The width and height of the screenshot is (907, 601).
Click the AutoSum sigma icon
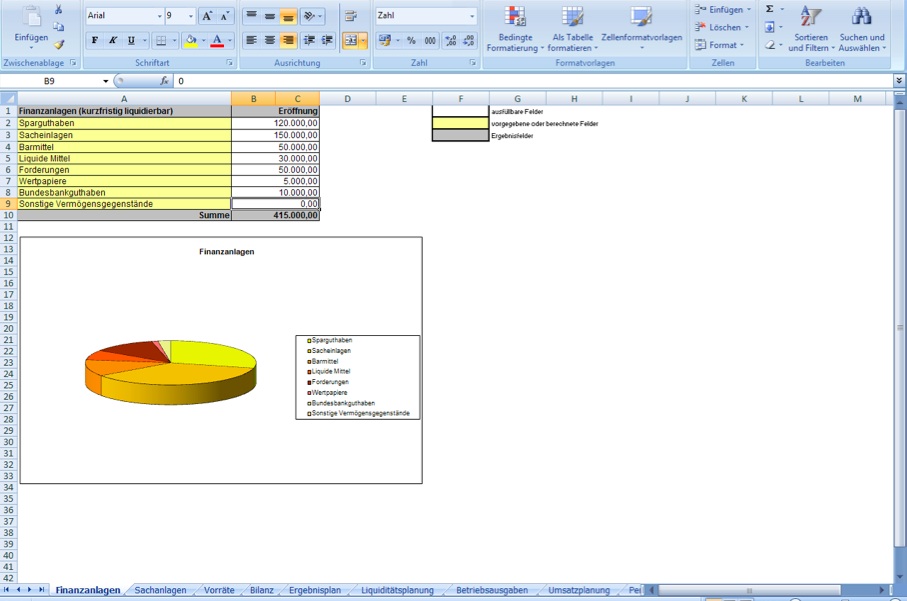pos(769,9)
